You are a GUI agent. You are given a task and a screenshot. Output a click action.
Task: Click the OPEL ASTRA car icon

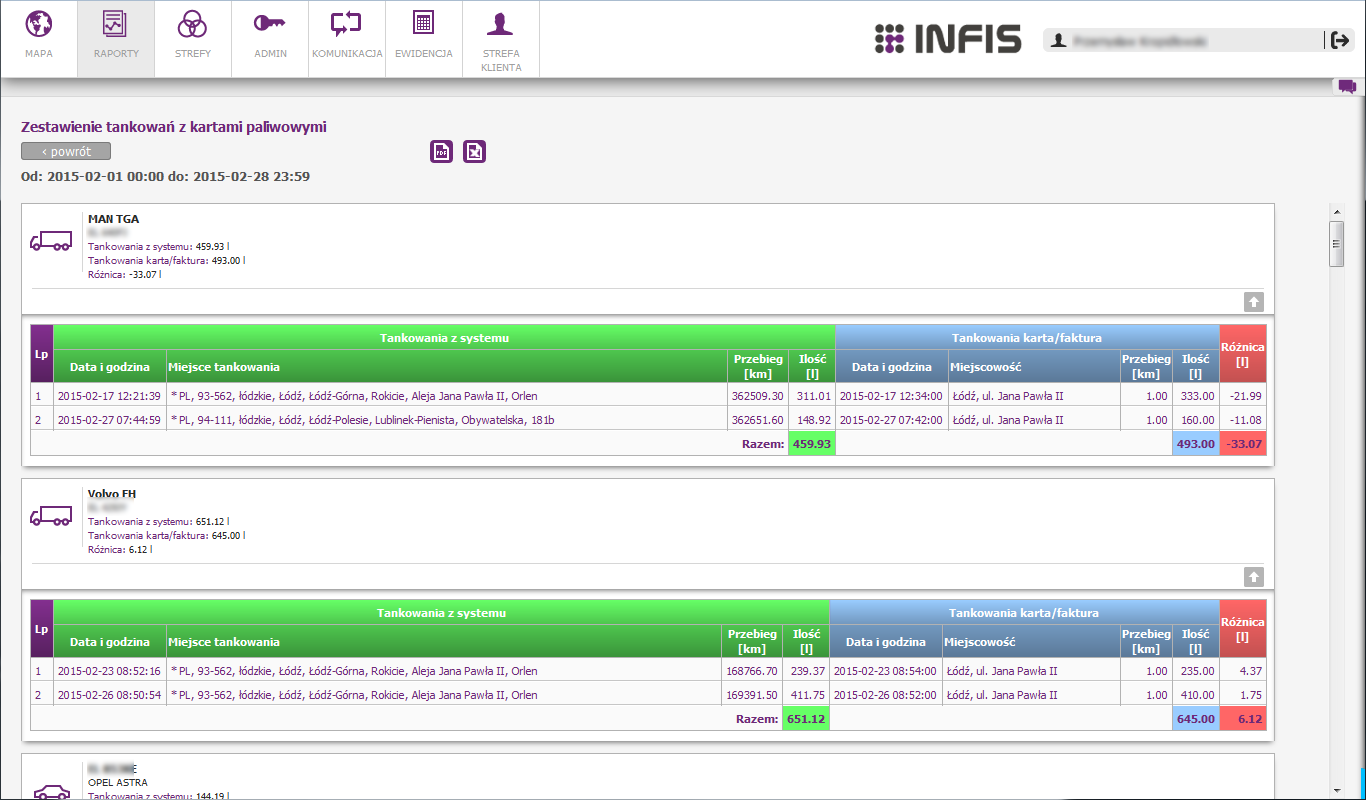click(51, 790)
